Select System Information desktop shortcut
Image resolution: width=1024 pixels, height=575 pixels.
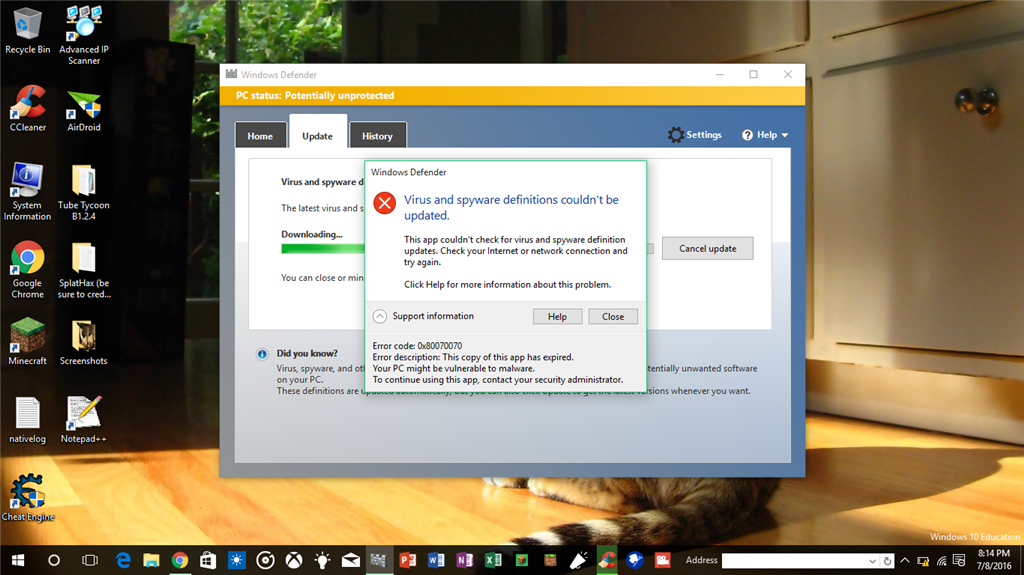pos(27,191)
